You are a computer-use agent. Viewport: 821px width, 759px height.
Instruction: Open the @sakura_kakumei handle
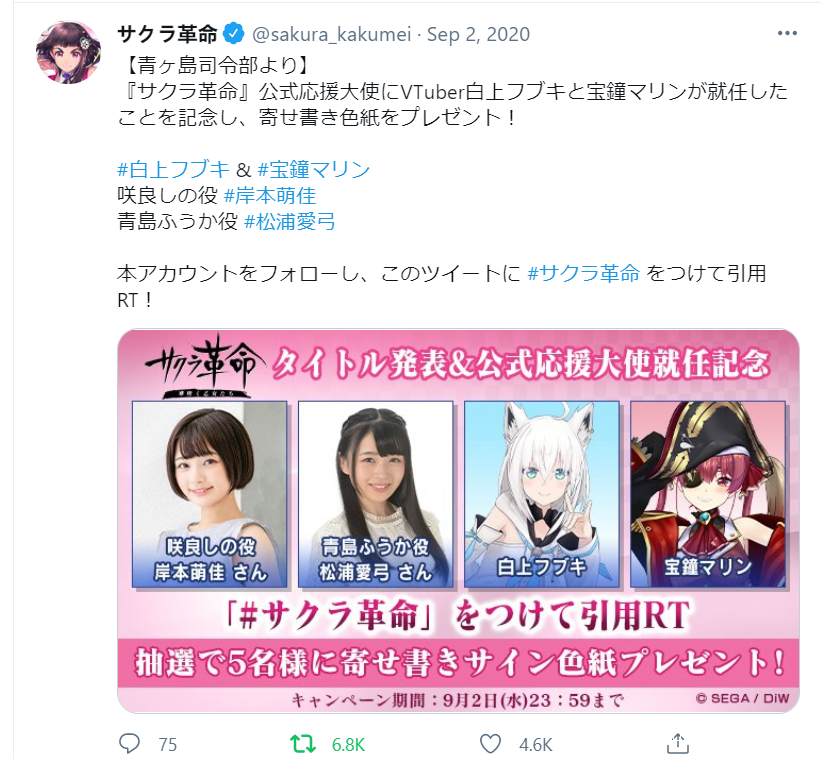tap(331, 34)
